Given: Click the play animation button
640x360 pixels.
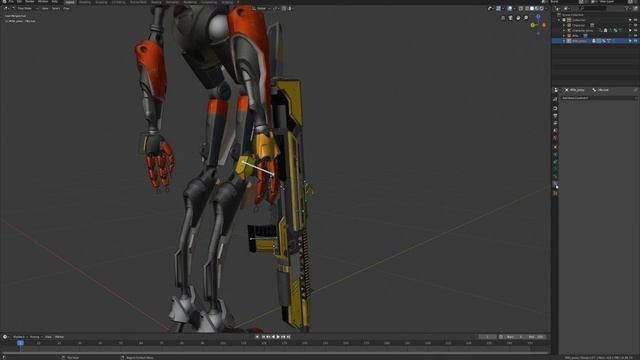Looking at the screenshot, I should [278, 337].
